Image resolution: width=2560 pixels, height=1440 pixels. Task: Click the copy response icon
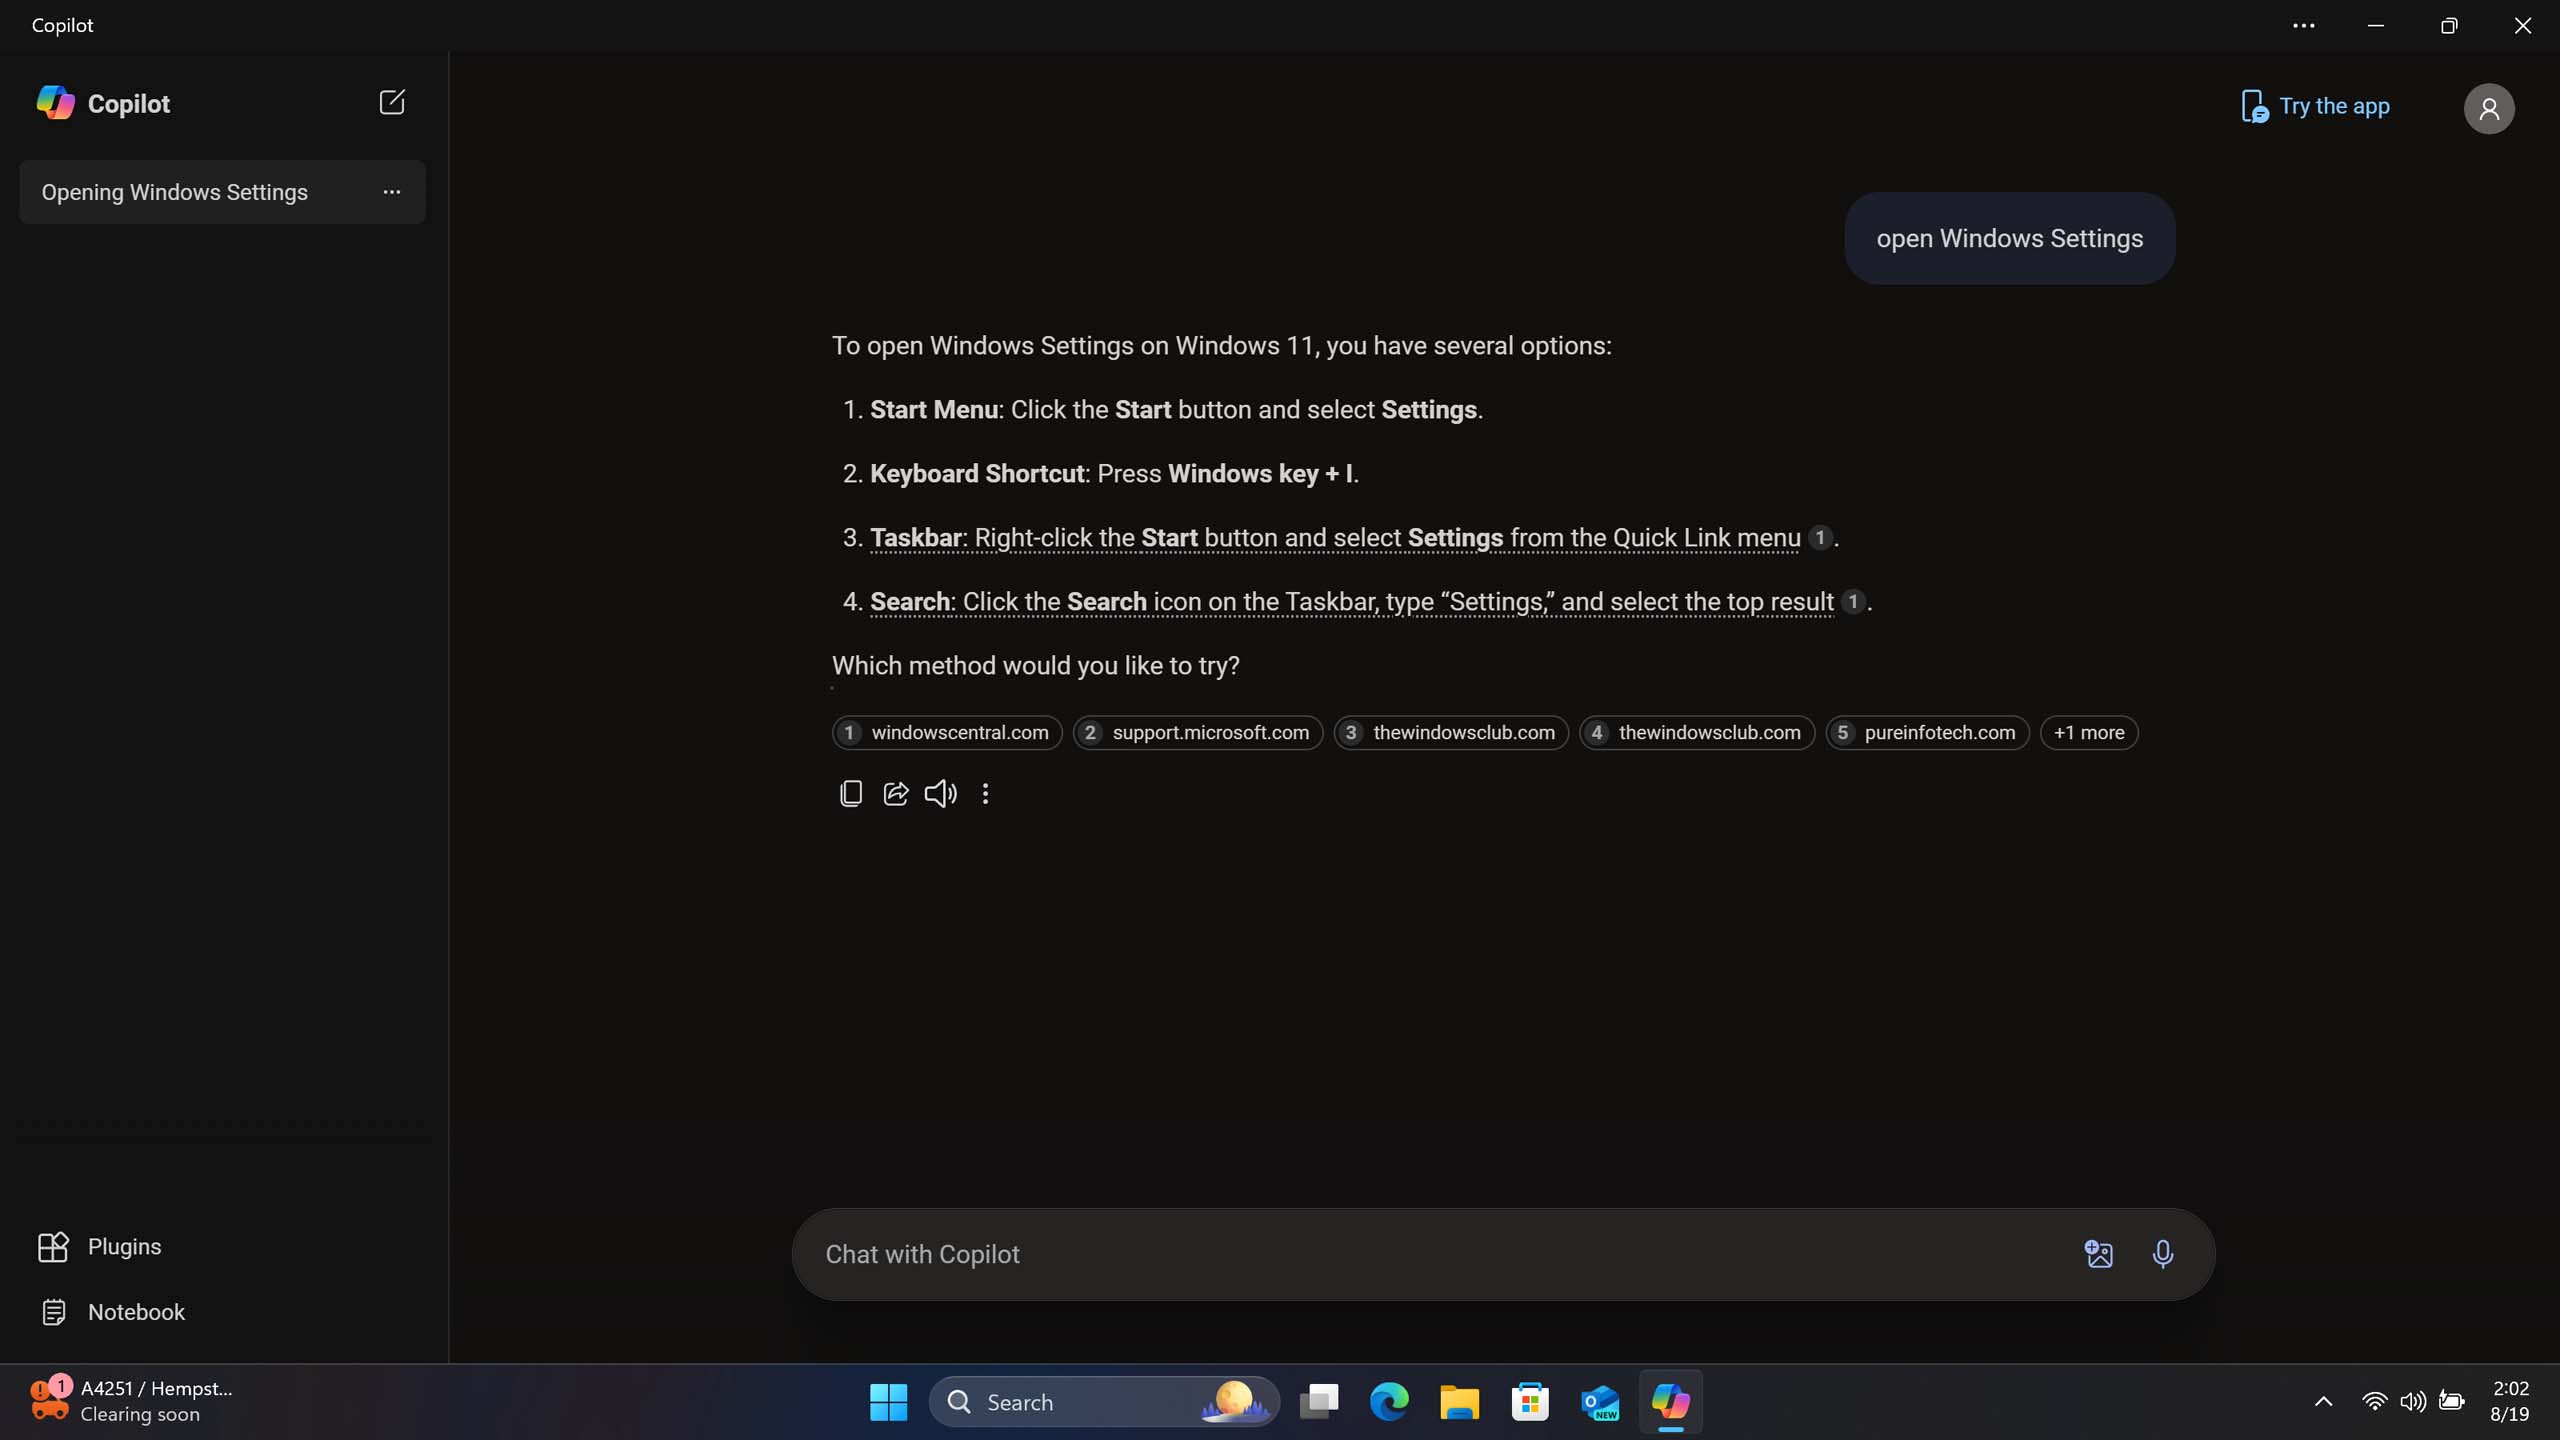tap(851, 795)
